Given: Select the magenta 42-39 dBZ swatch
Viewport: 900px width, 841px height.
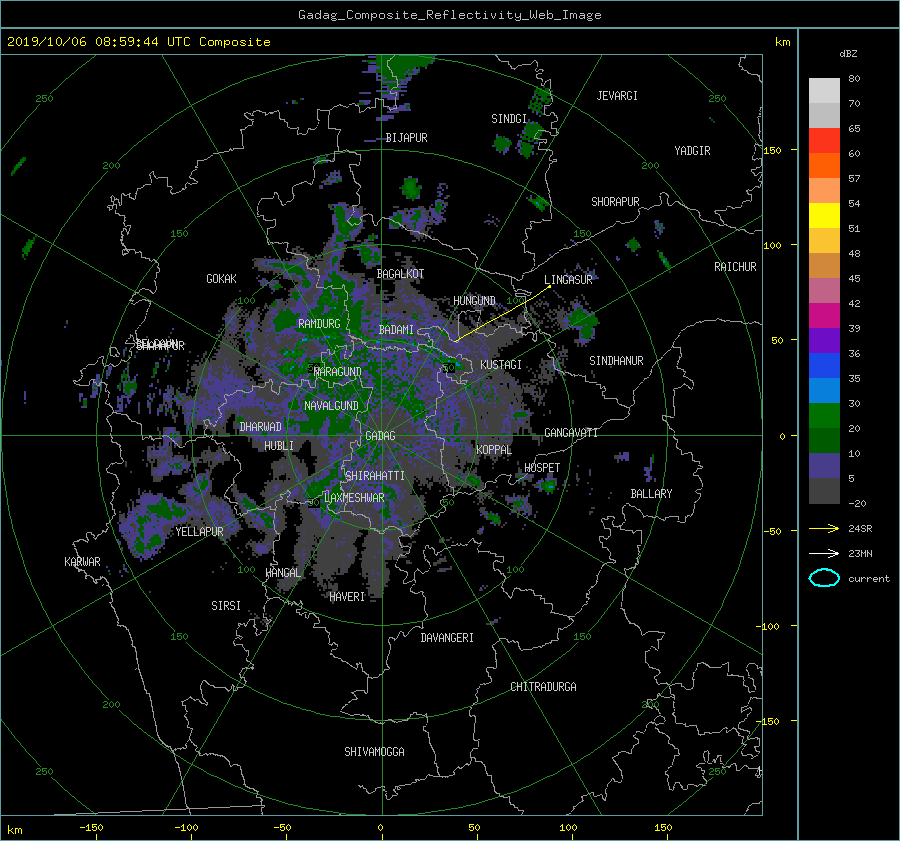Looking at the screenshot, I should tap(824, 316).
